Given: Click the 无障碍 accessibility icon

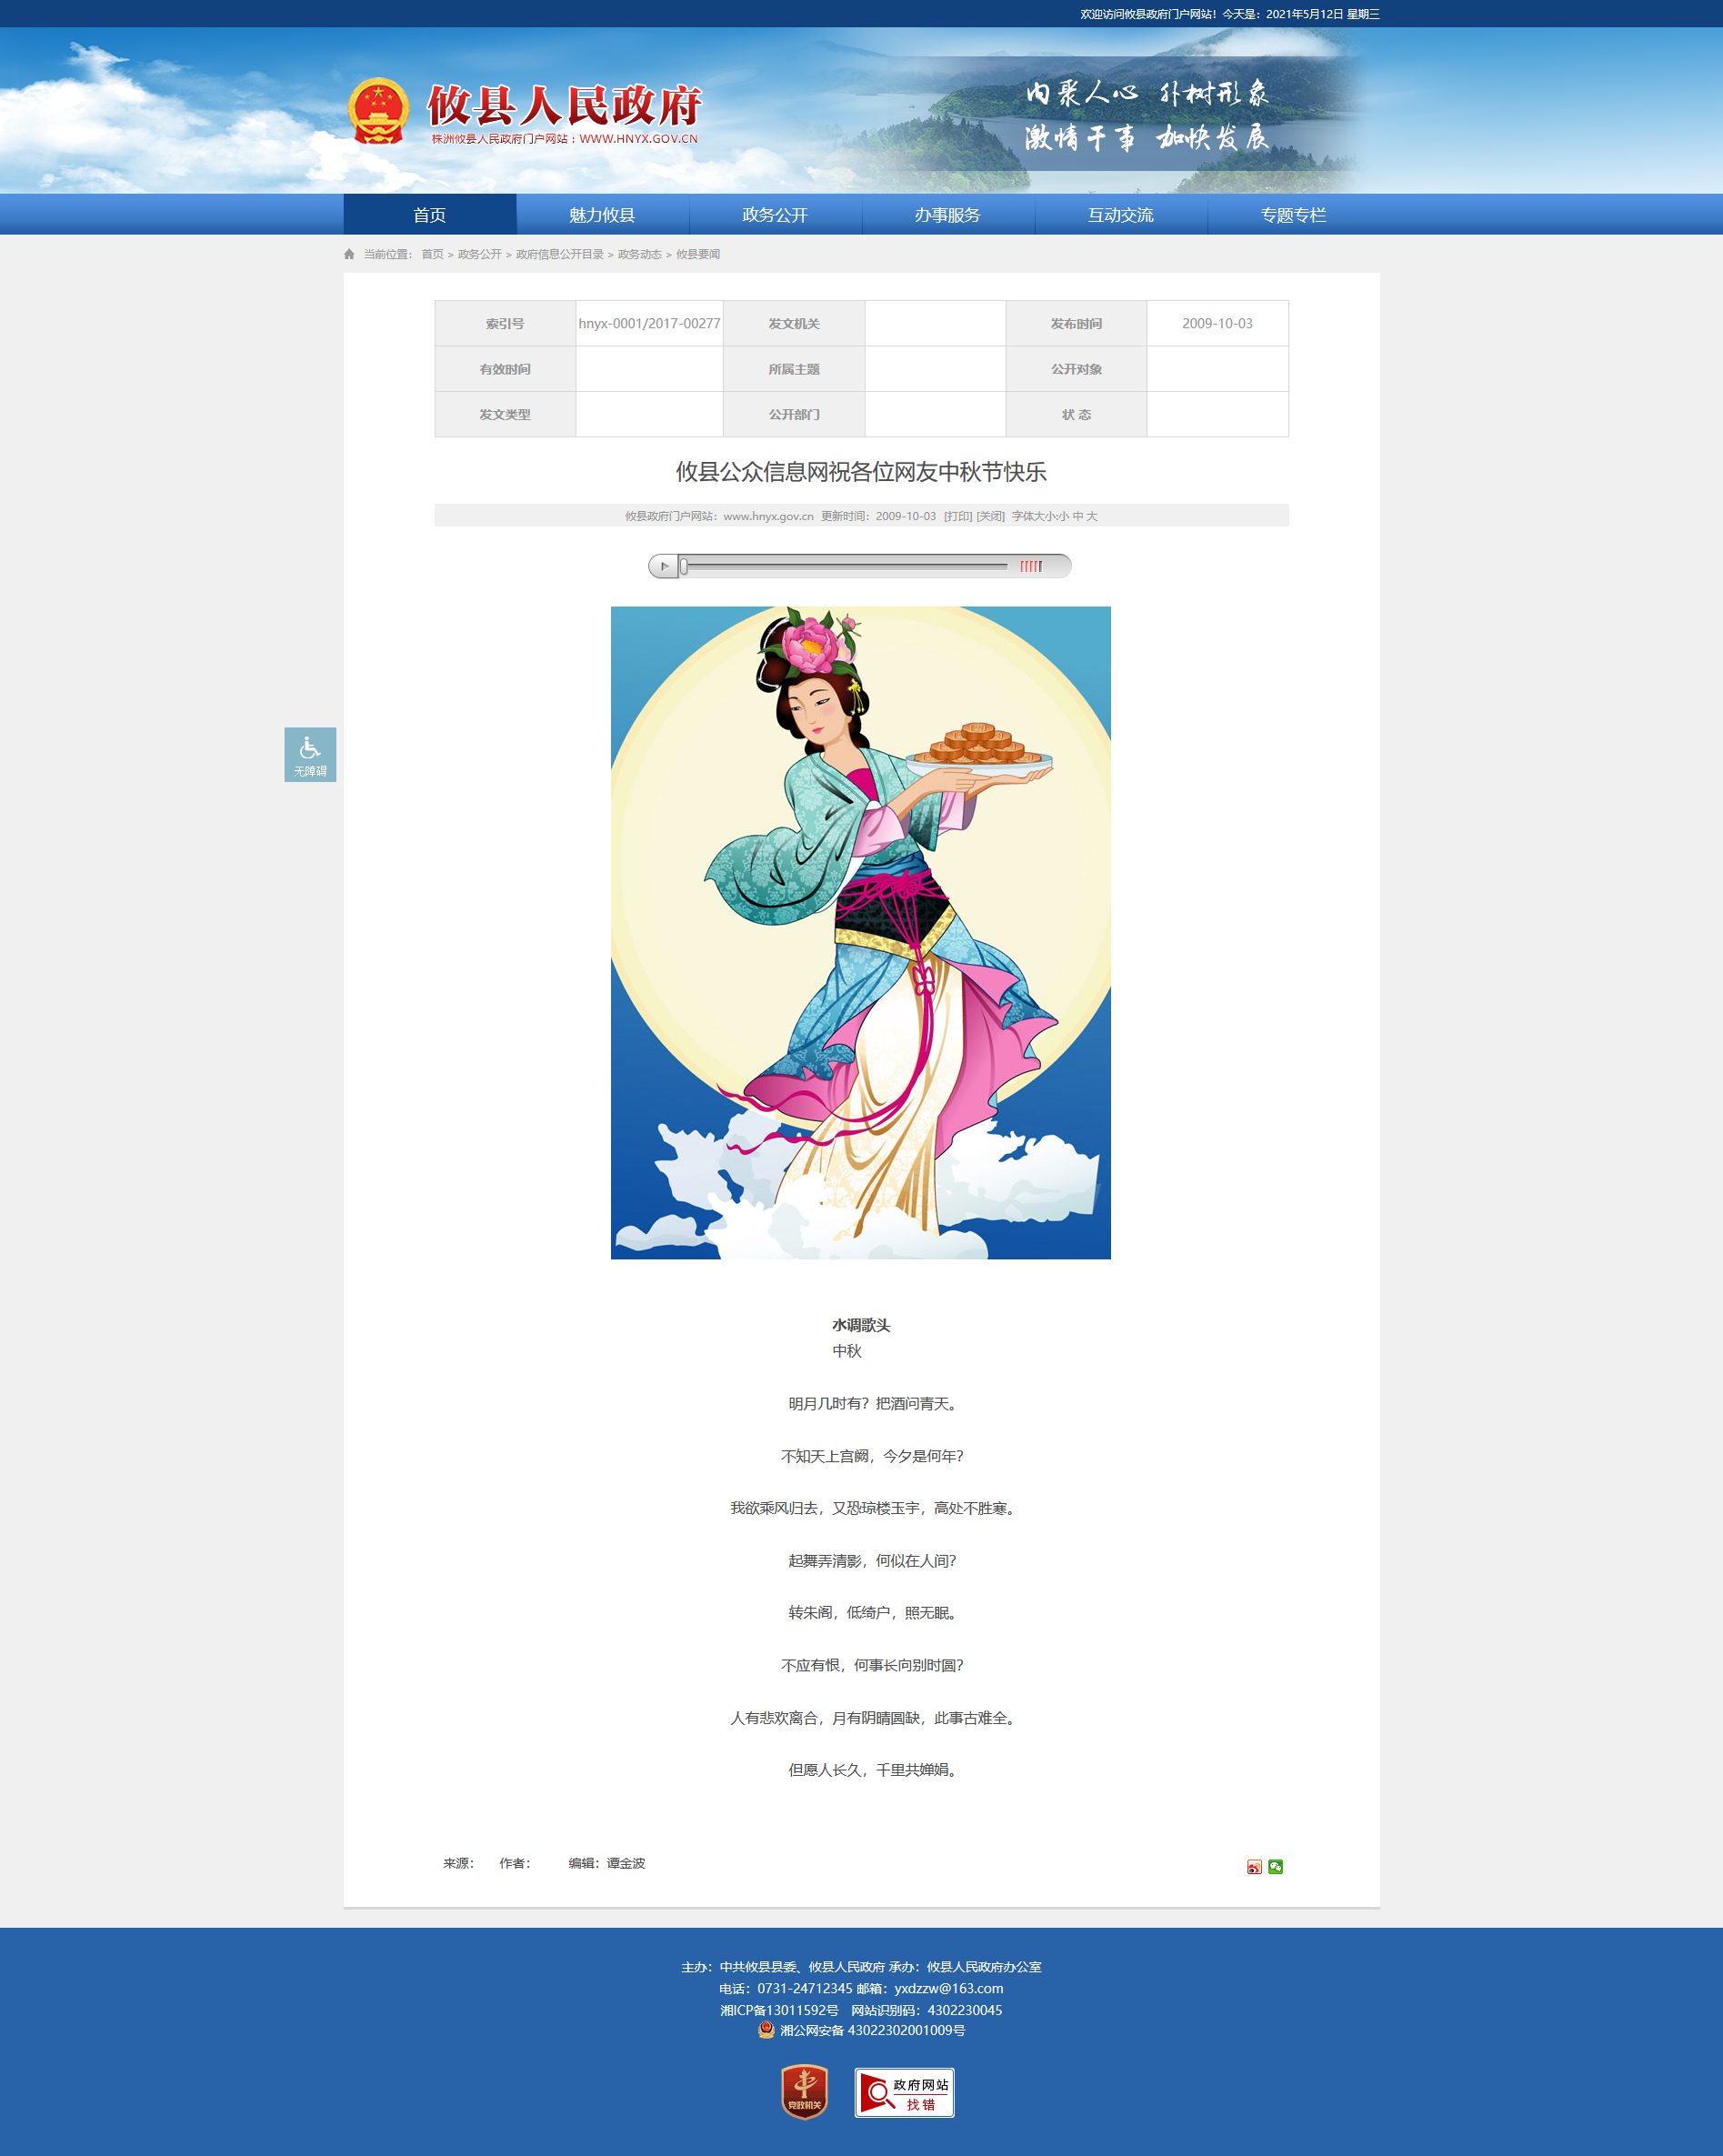Looking at the screenshot, I should (310, 754).
